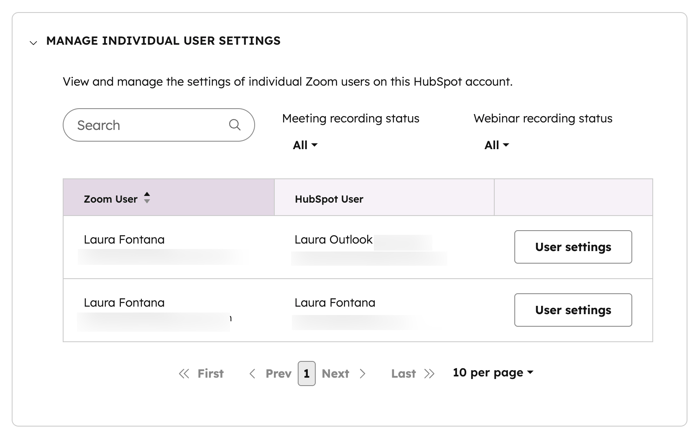Click the Manage Individual User Settings heading
Viewport: 700px width, 437px height.
[x=163, y=41]
